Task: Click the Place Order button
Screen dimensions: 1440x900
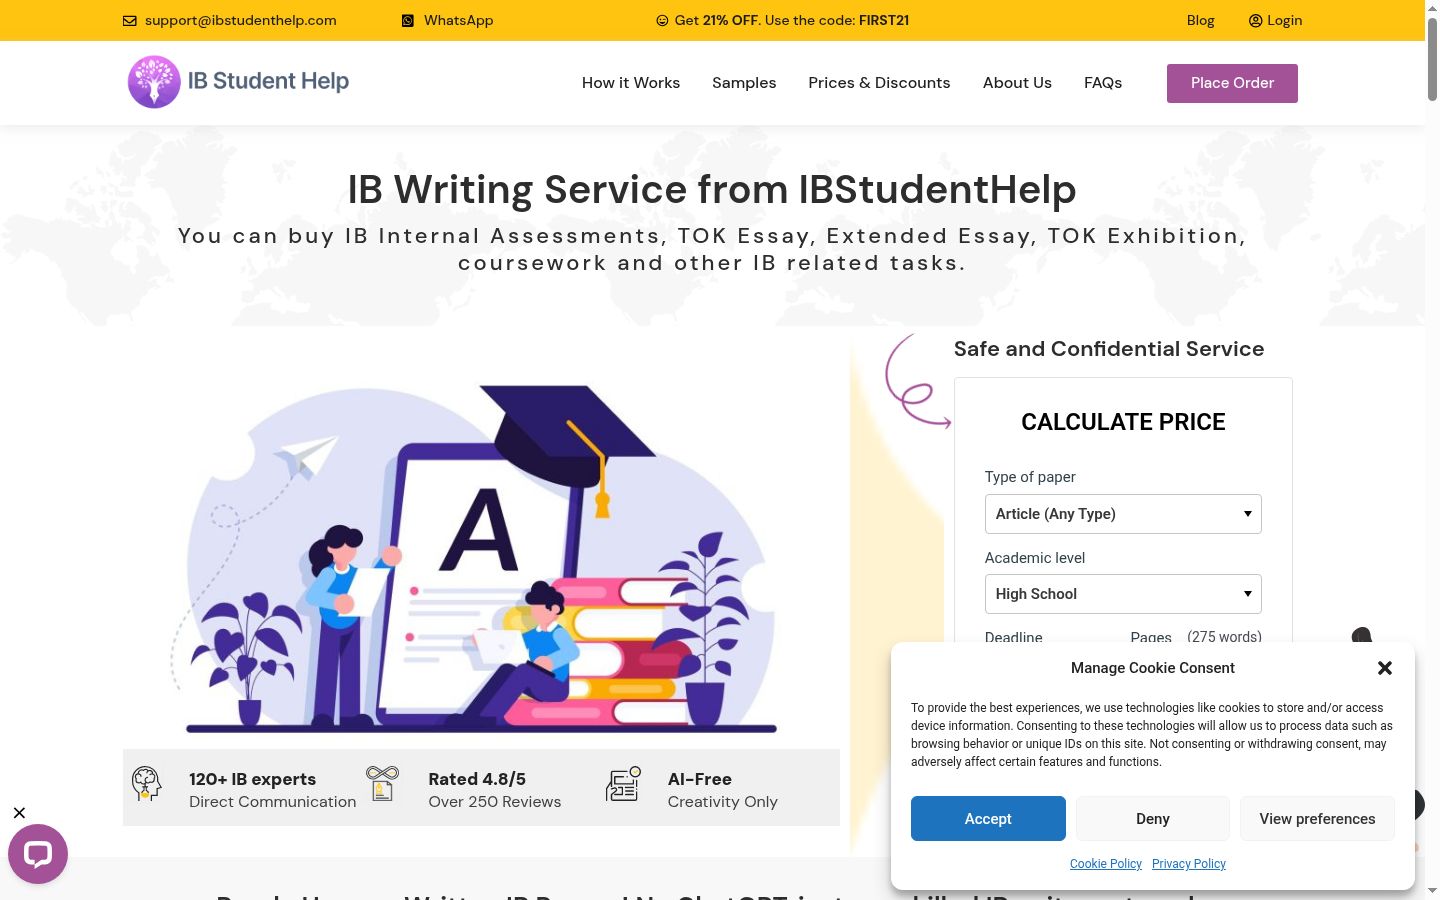Action: 1232,83
